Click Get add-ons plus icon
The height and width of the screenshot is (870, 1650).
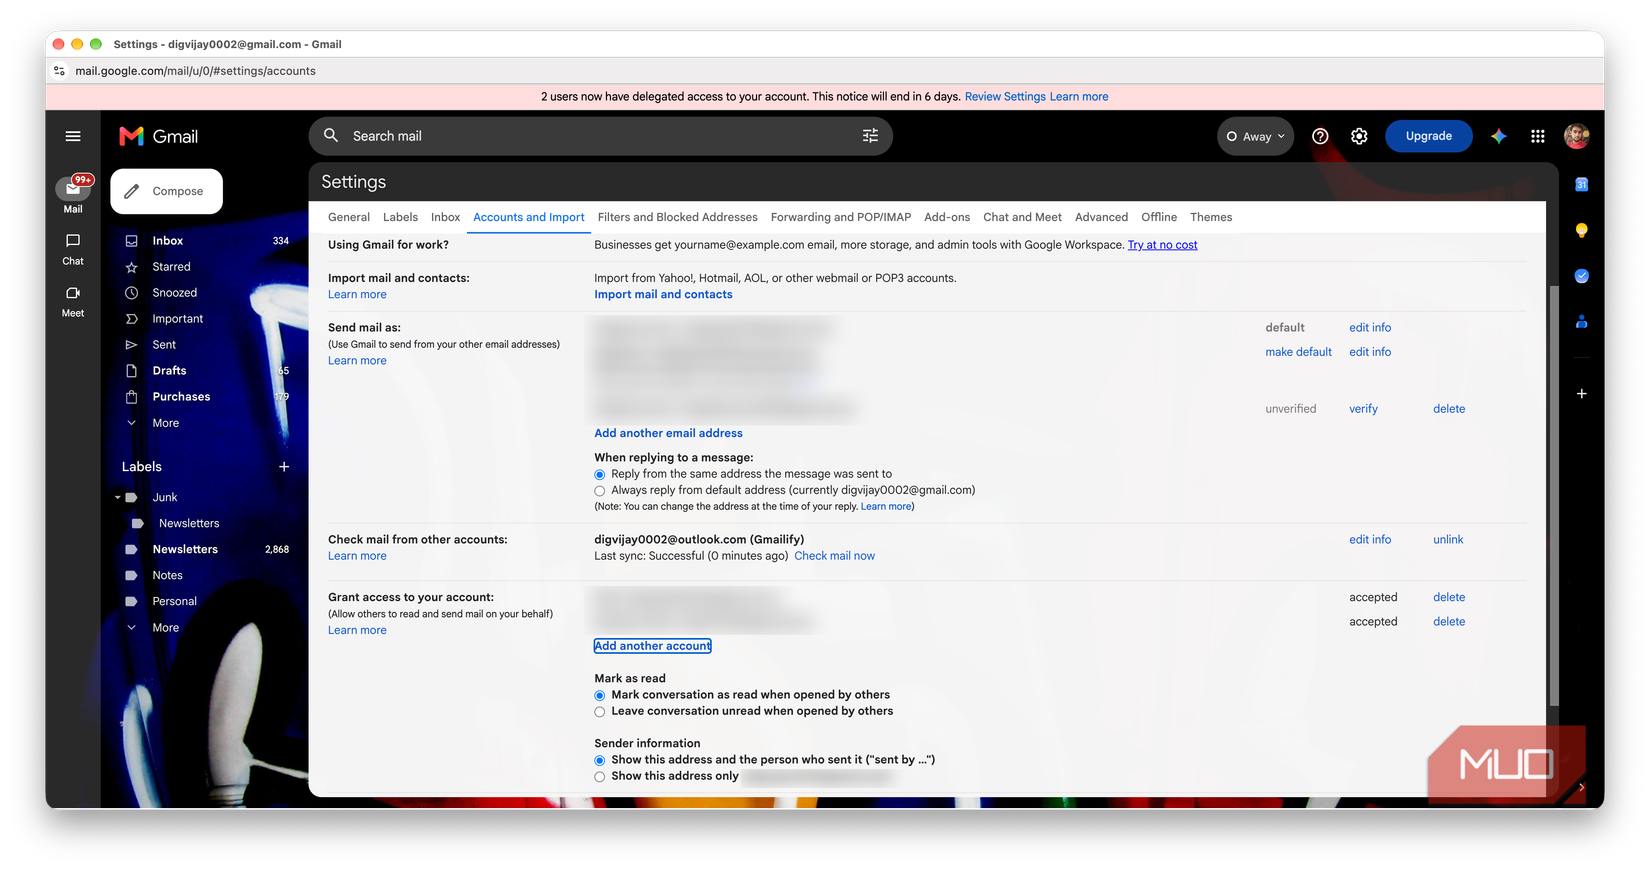pos(1582,394)
